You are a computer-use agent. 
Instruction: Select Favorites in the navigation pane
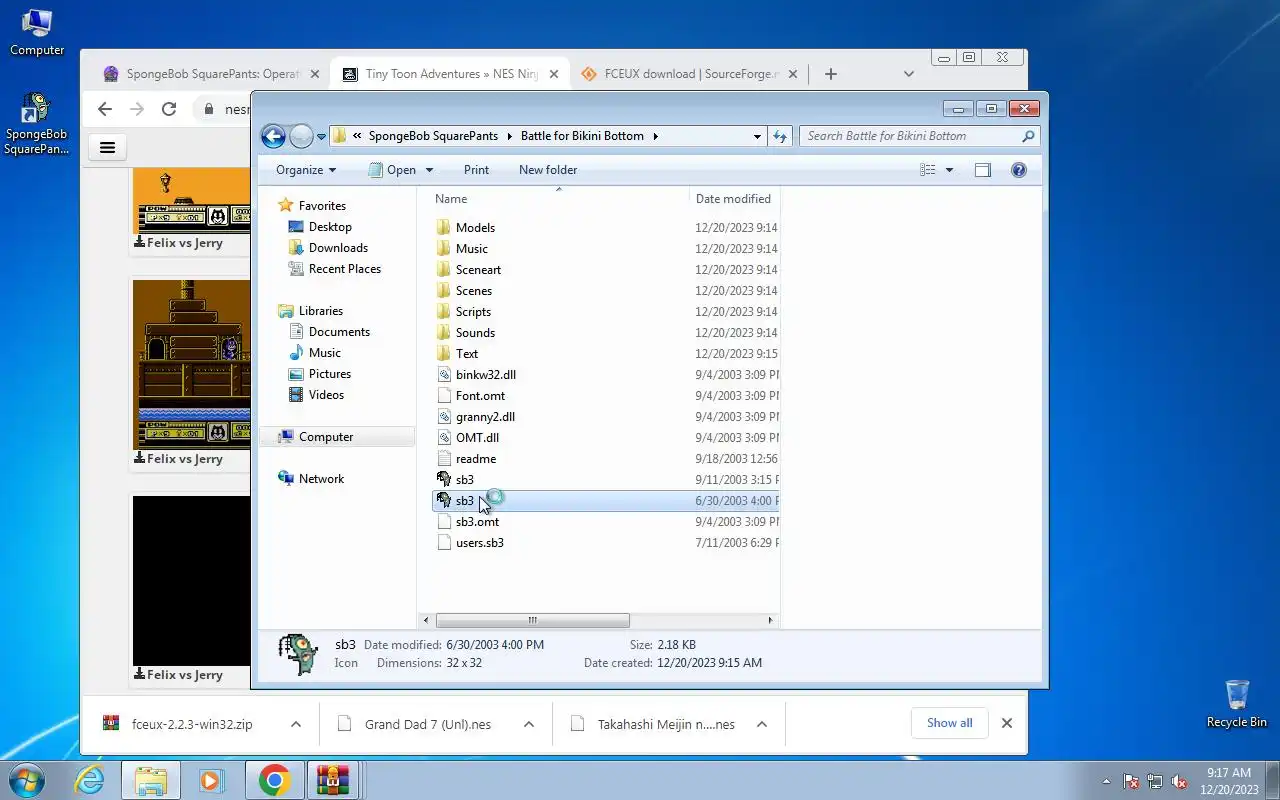[322, 206]
